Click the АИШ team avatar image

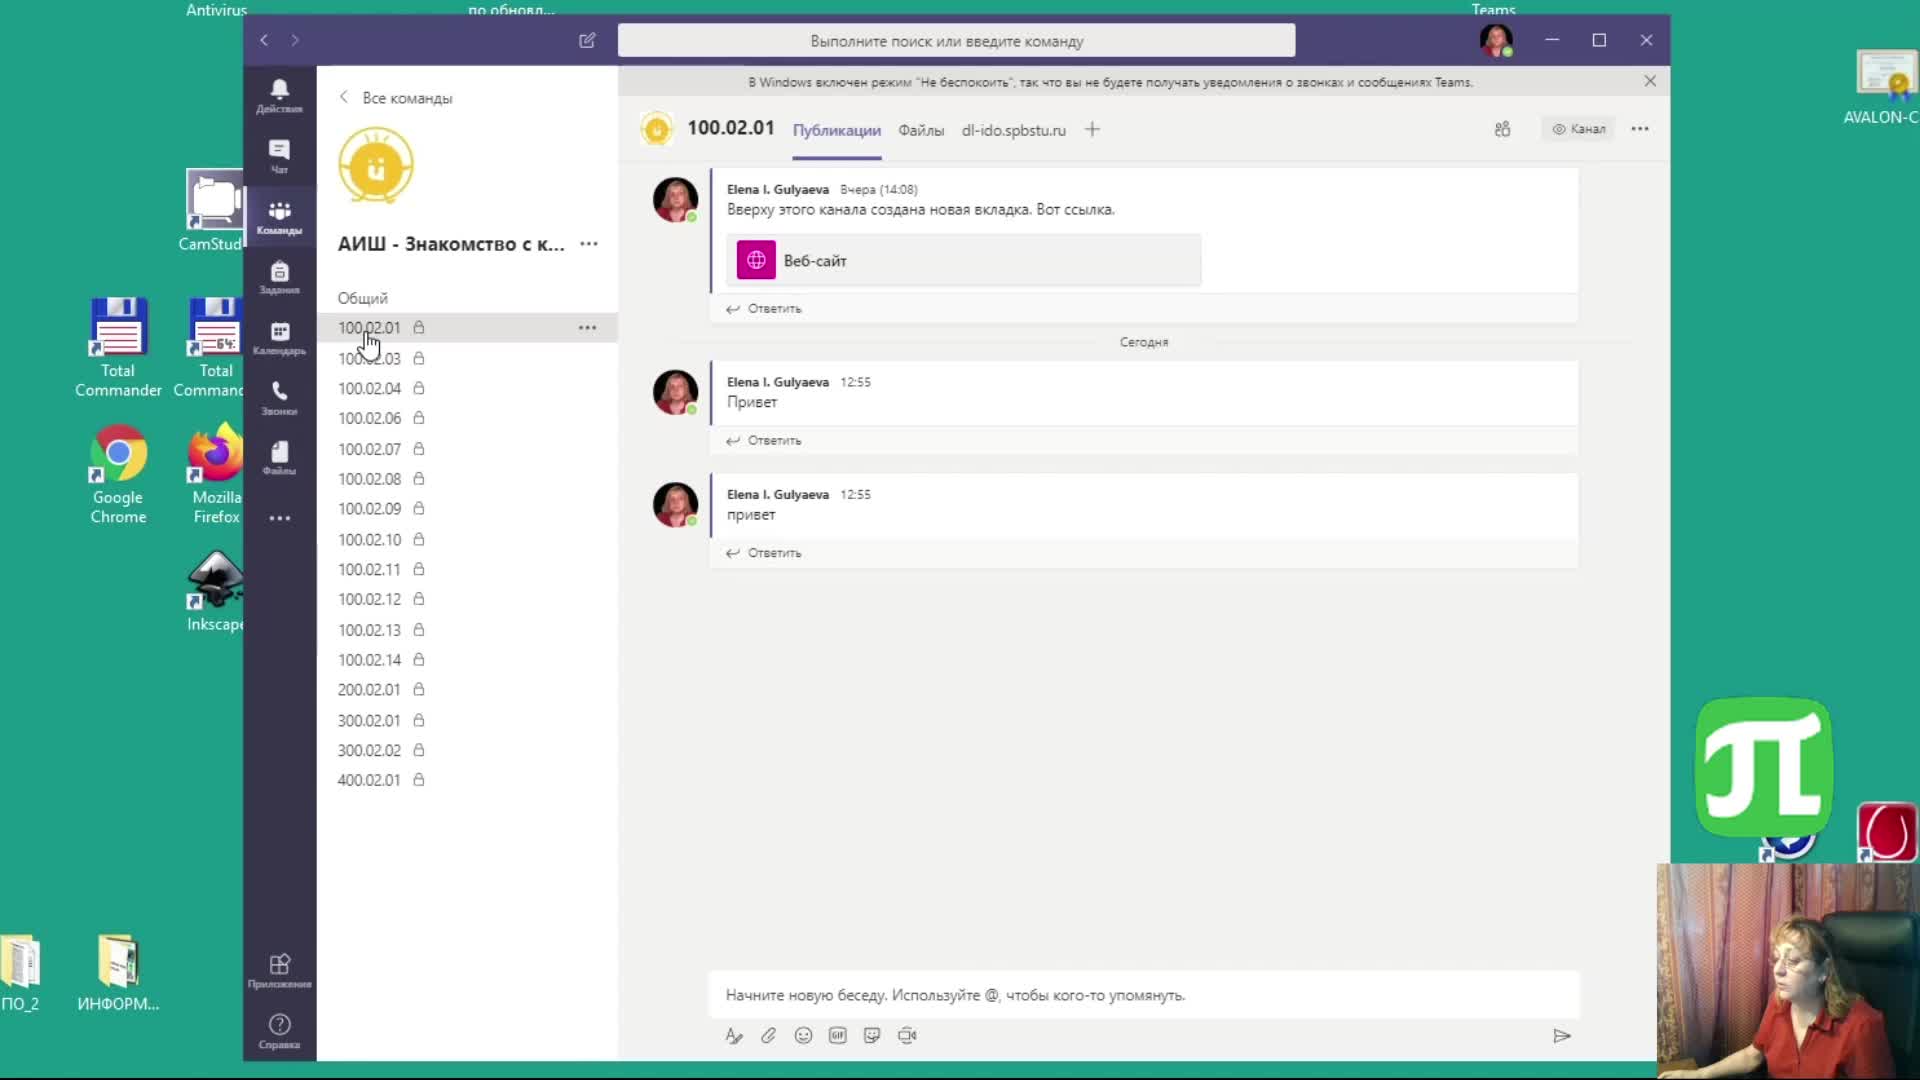point(376,165)
